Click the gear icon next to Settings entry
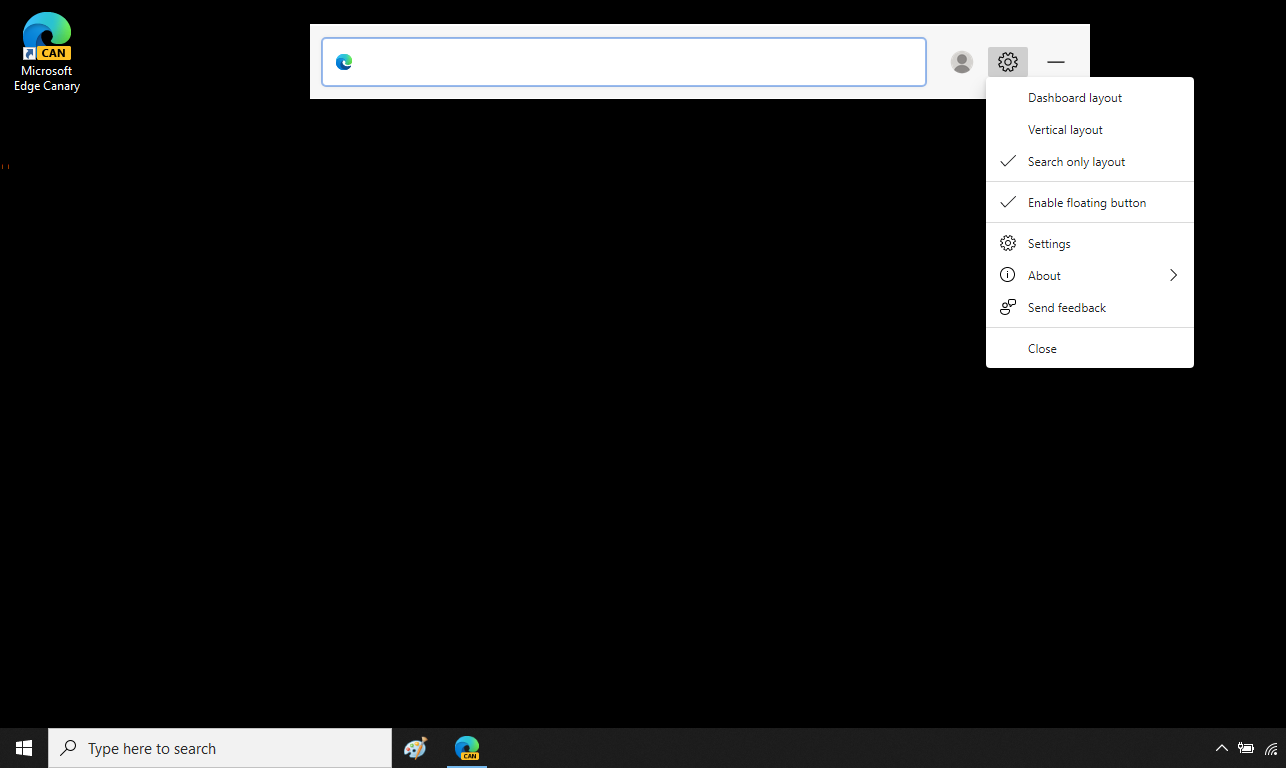 1007,242
